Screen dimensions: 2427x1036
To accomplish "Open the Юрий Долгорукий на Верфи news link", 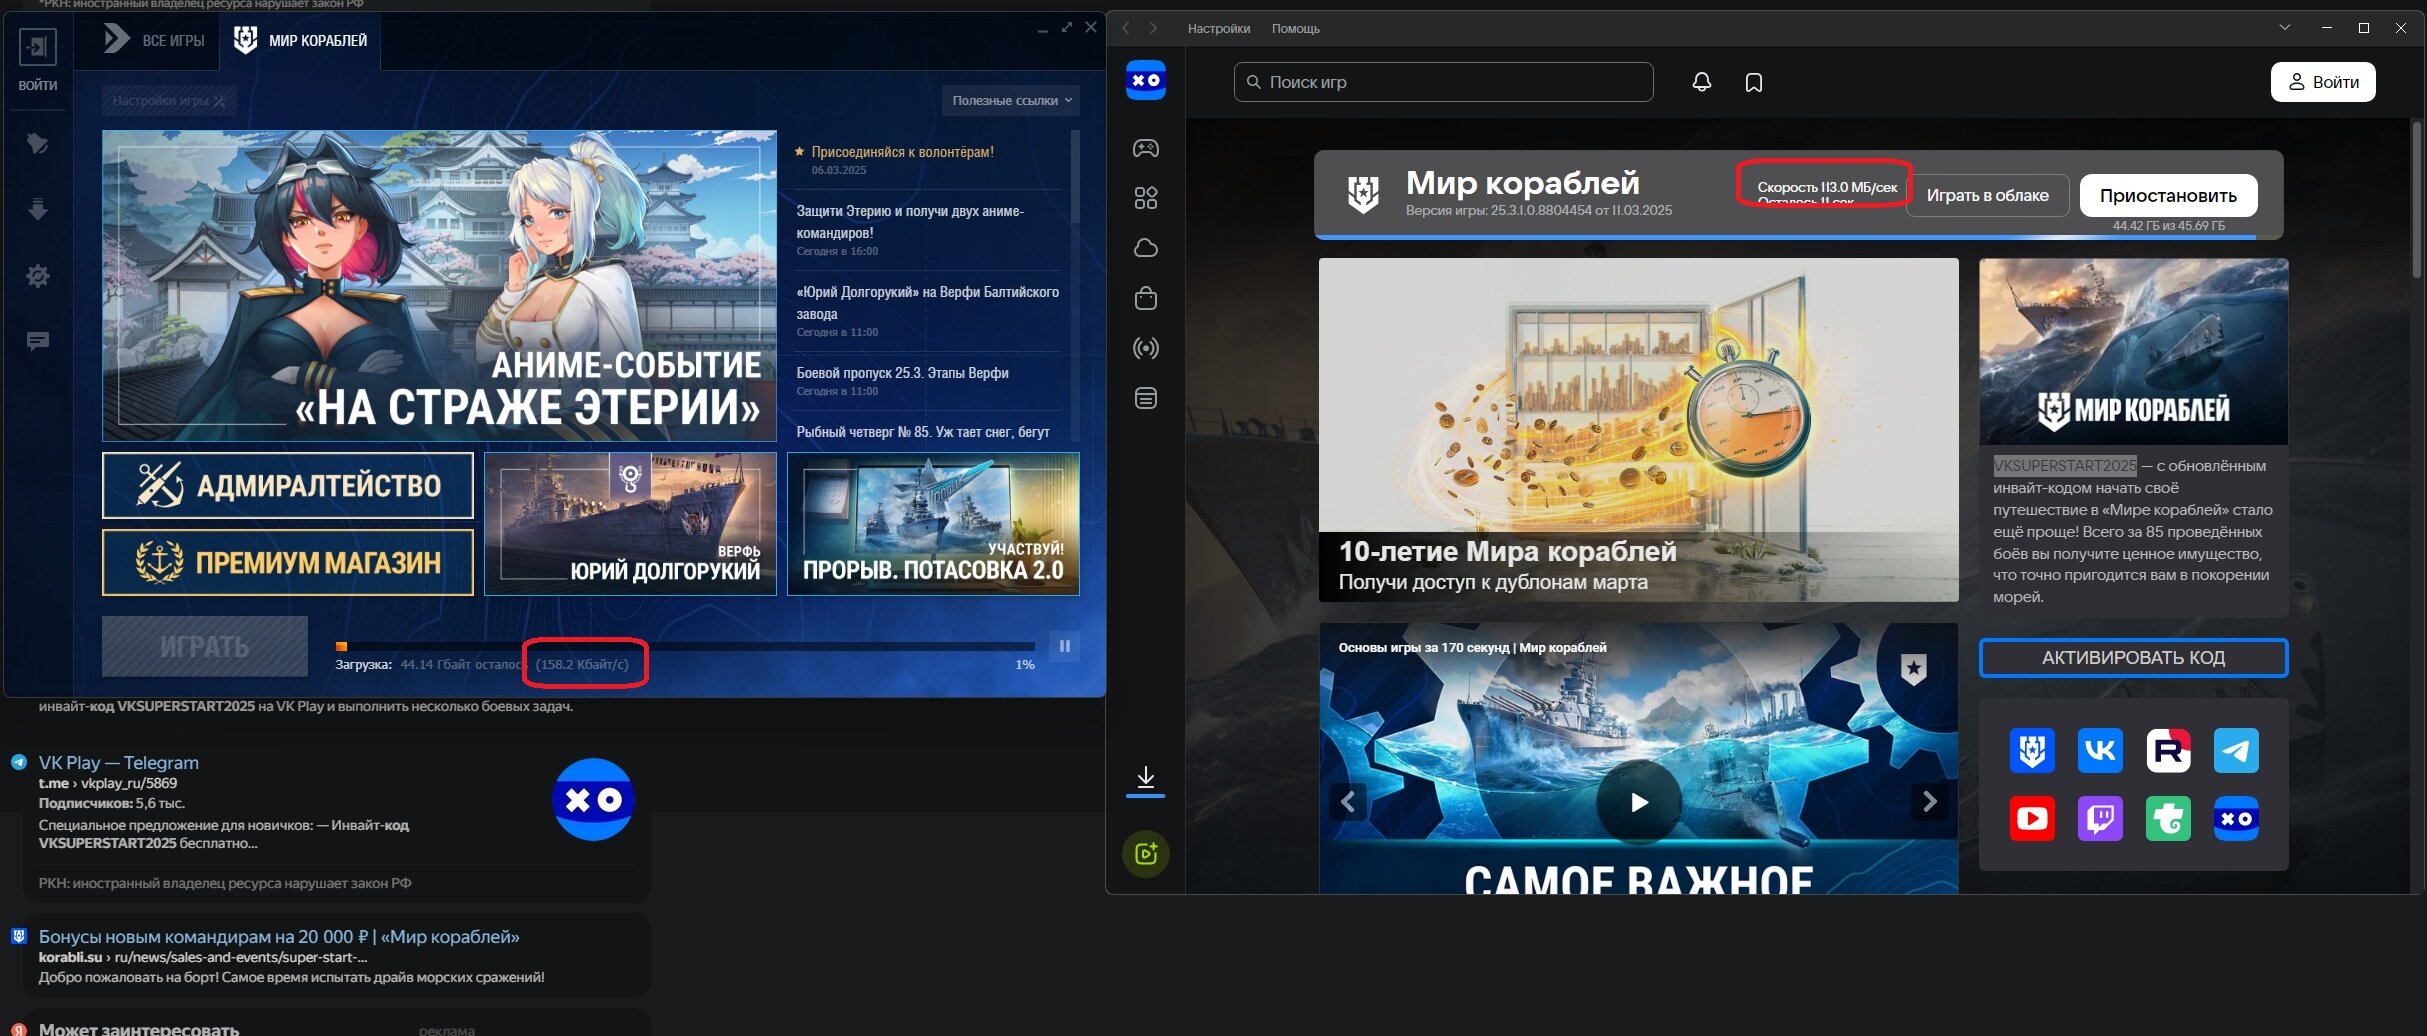I will tap(927, 302).
